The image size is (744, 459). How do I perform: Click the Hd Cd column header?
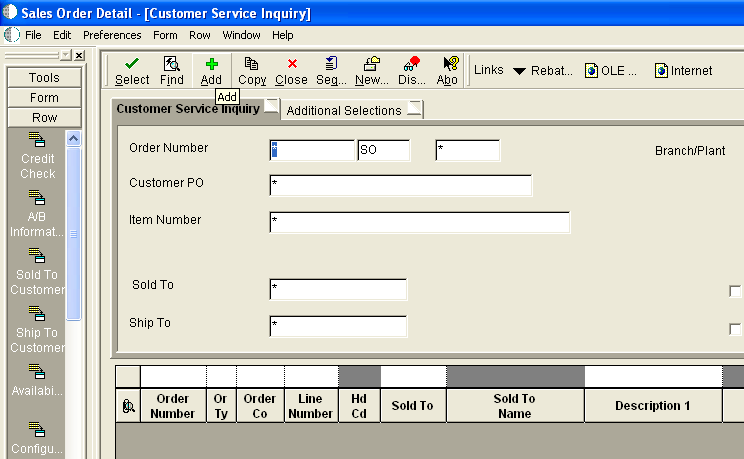pyautogui.click(x=359, y=406)
